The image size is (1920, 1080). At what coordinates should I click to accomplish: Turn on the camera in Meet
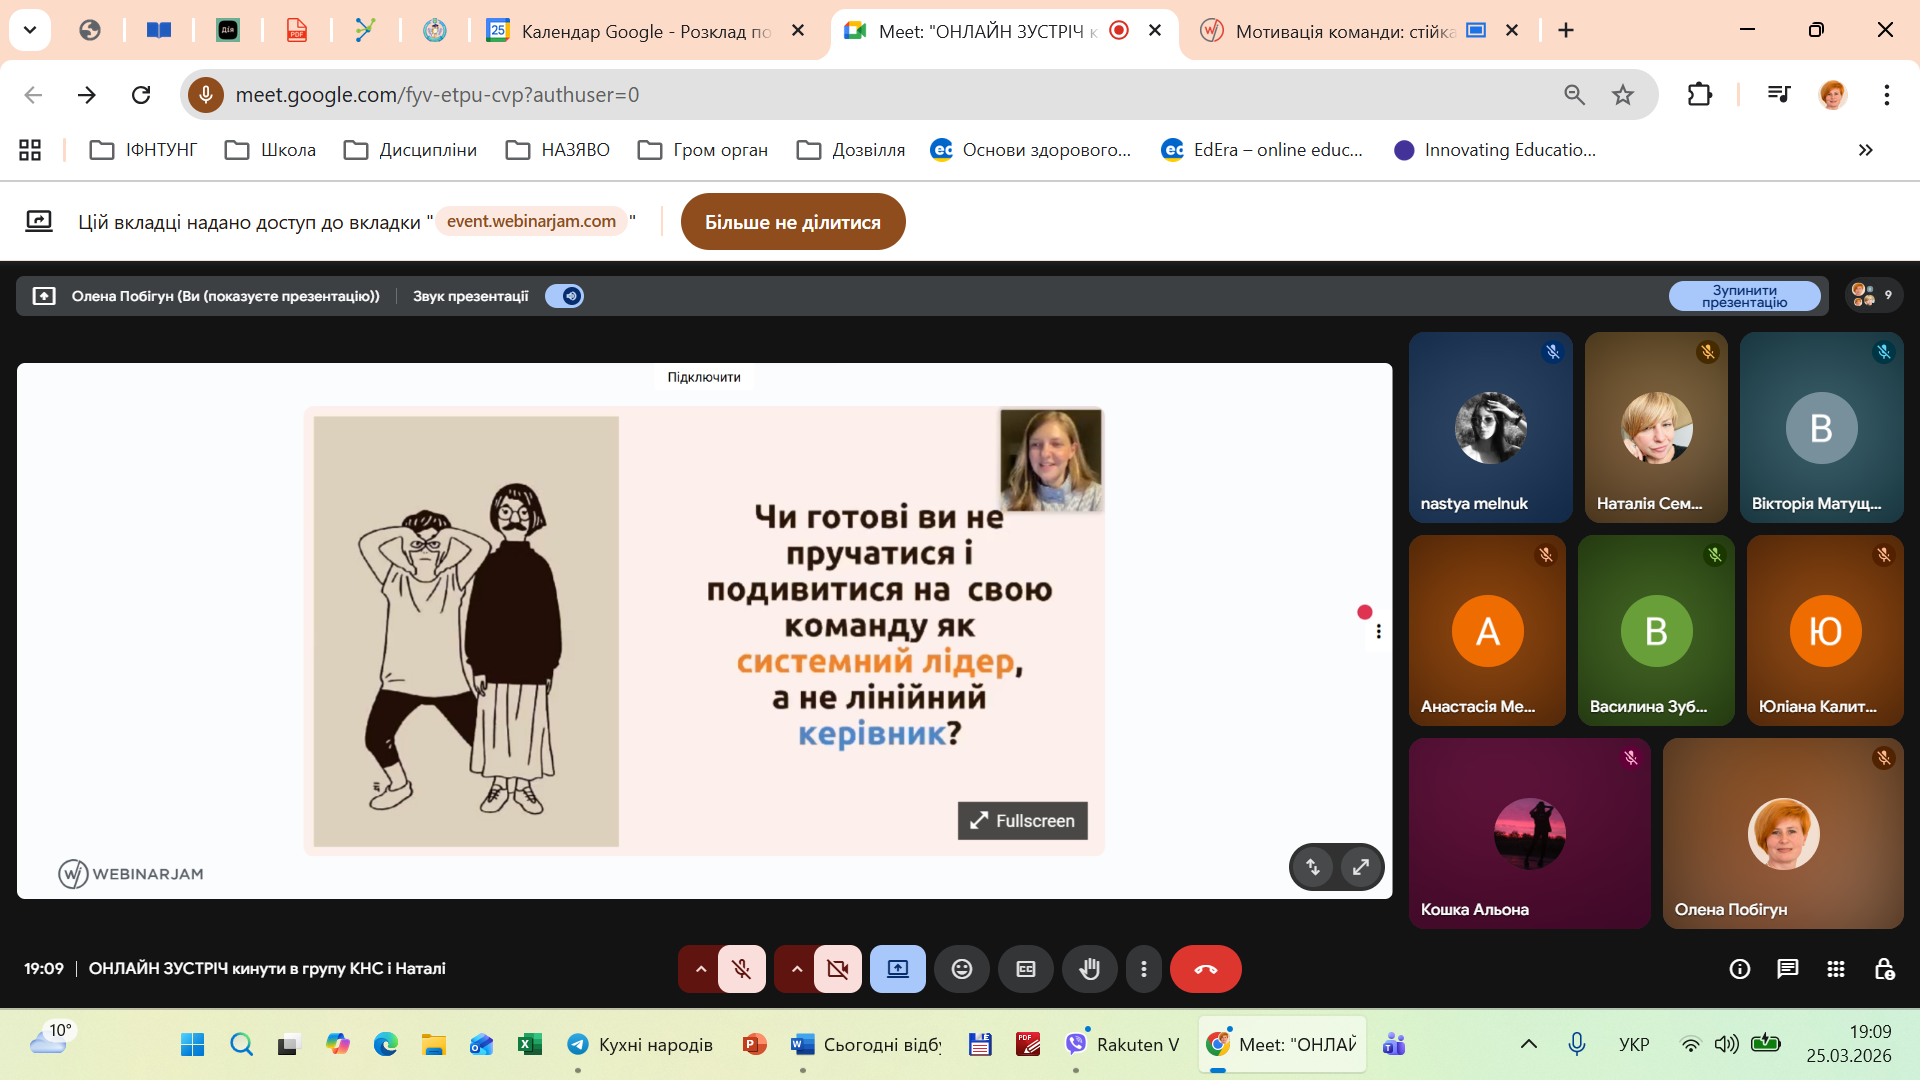(x=838, y=969)
